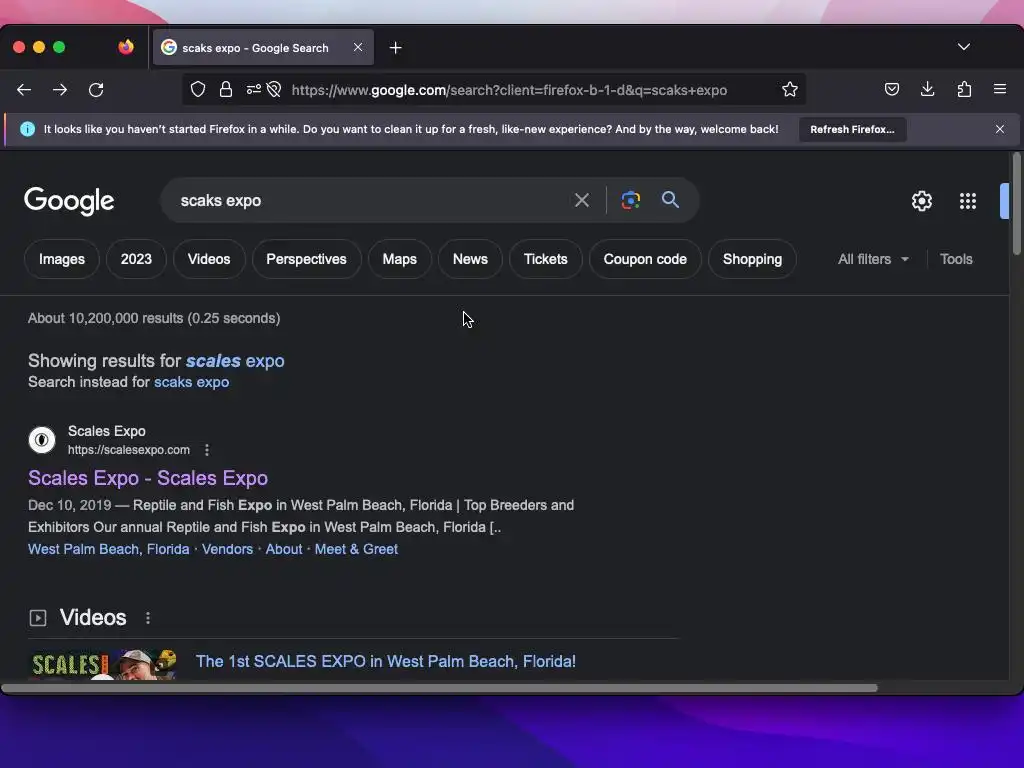The width and height of the screenshot is (1024, 768).
Task: Open the shield tracking protection icon
Action: [198, 89]
